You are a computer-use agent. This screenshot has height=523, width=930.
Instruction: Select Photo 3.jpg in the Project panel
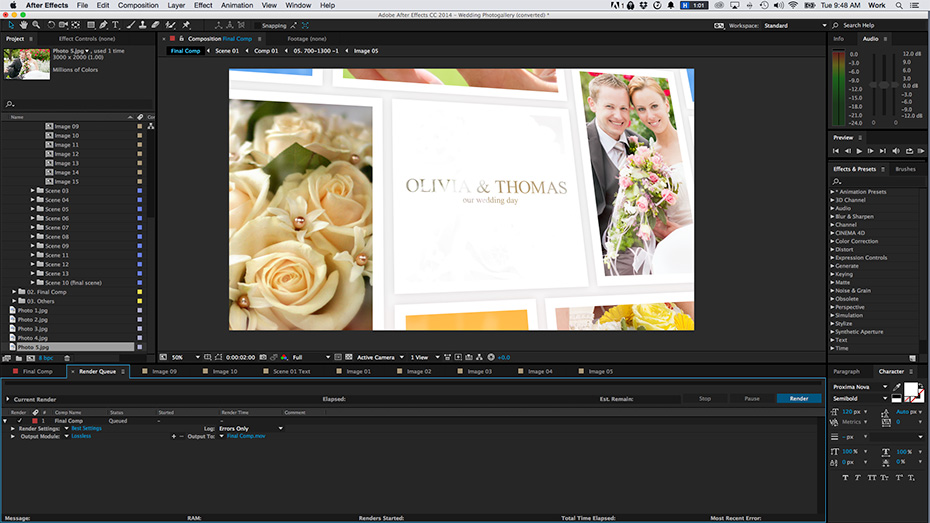click(33, 329)
